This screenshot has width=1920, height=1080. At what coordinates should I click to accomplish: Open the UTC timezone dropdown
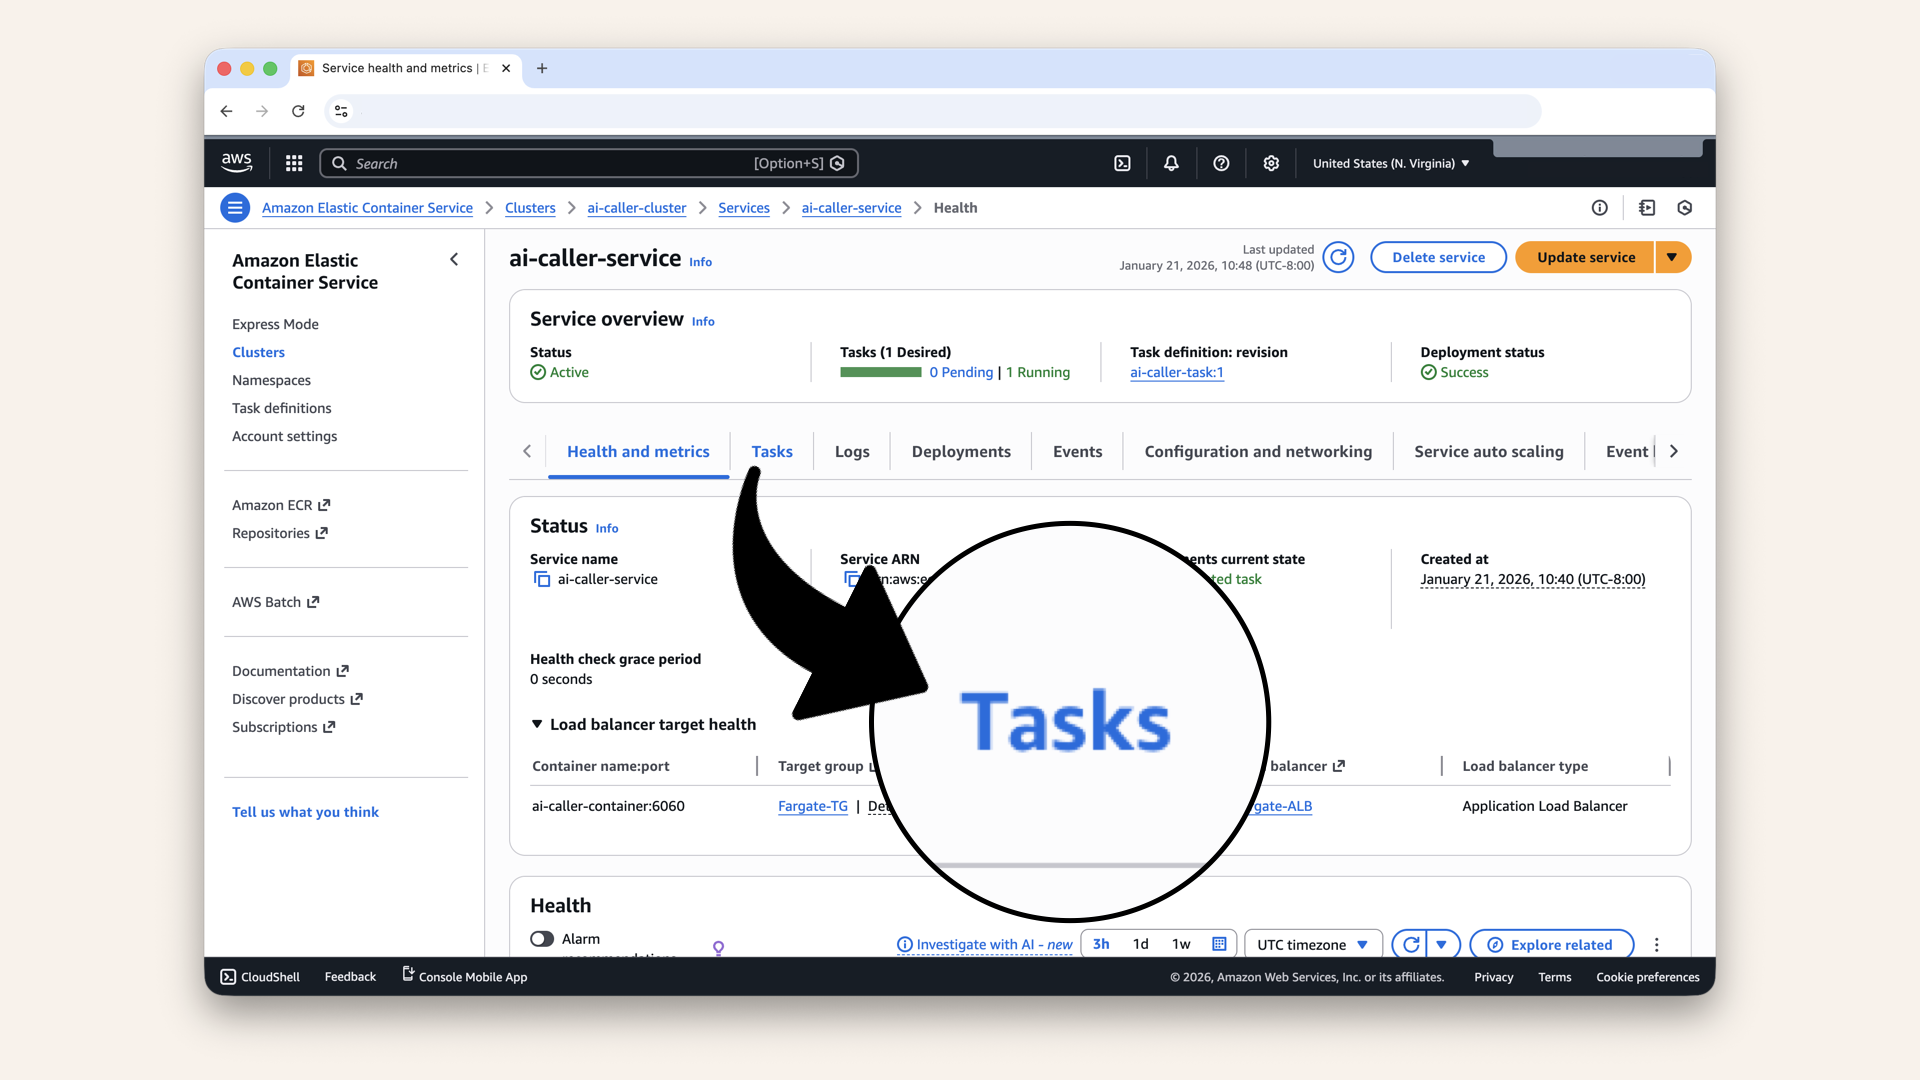coord(1312,944)
